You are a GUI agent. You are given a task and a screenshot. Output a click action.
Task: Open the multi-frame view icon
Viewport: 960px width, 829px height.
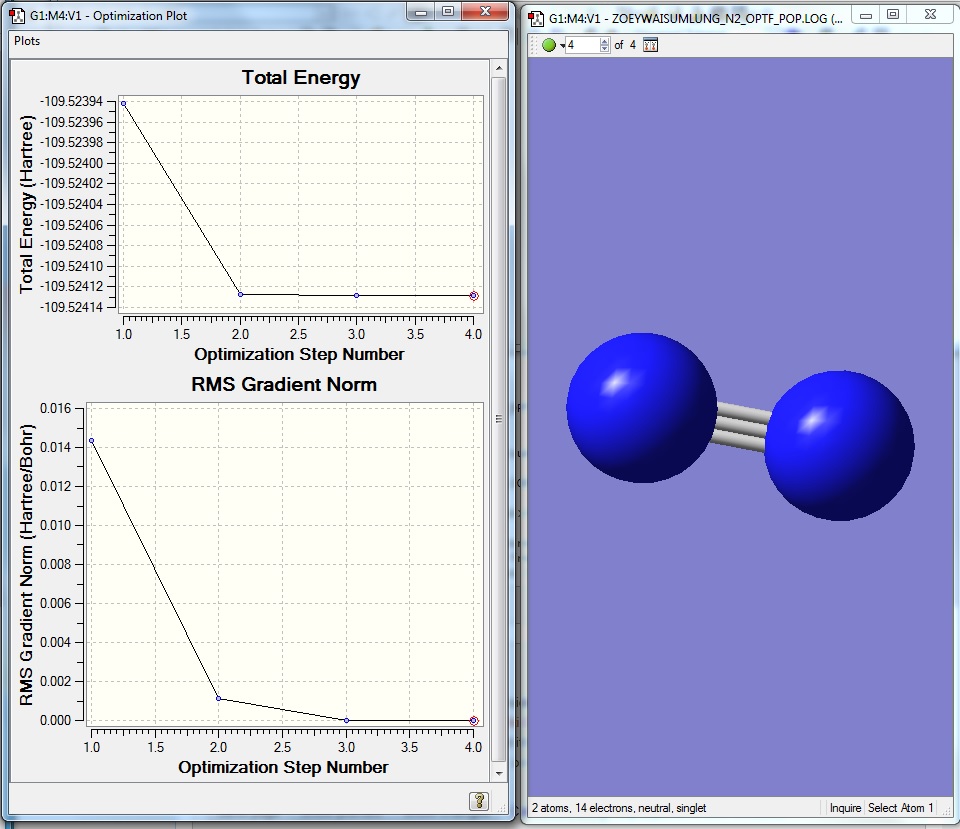(651, 45)
